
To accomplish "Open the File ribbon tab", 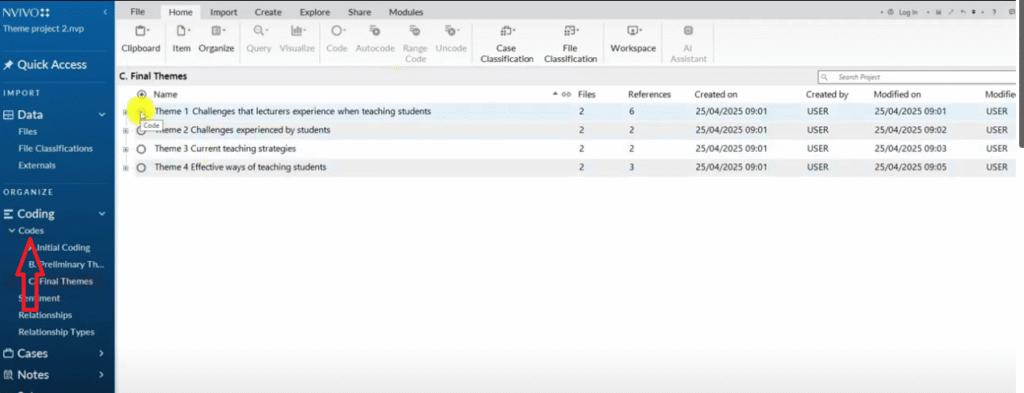I will pos(137,12).
